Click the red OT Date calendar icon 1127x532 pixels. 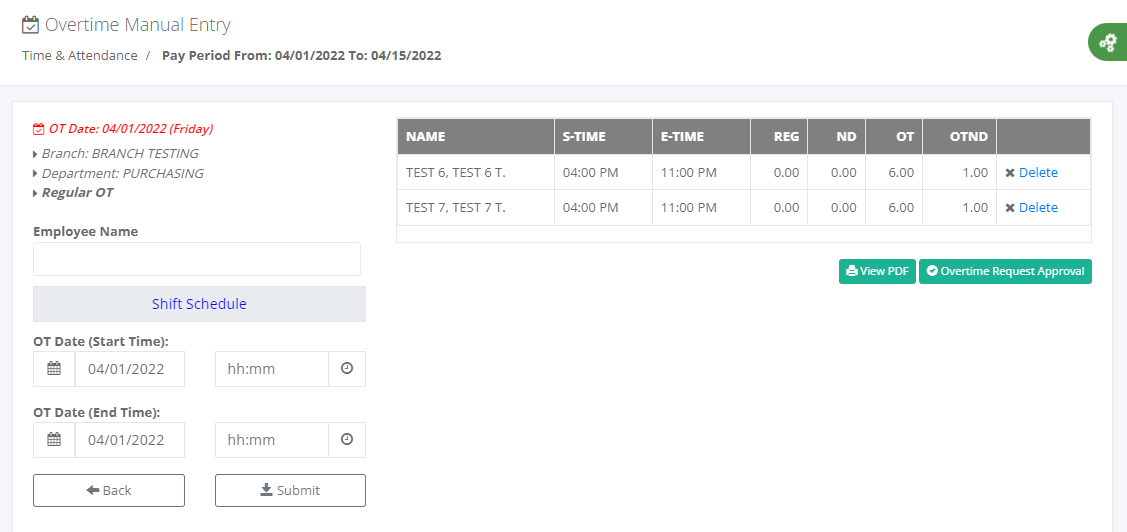(x=38, y=129)
